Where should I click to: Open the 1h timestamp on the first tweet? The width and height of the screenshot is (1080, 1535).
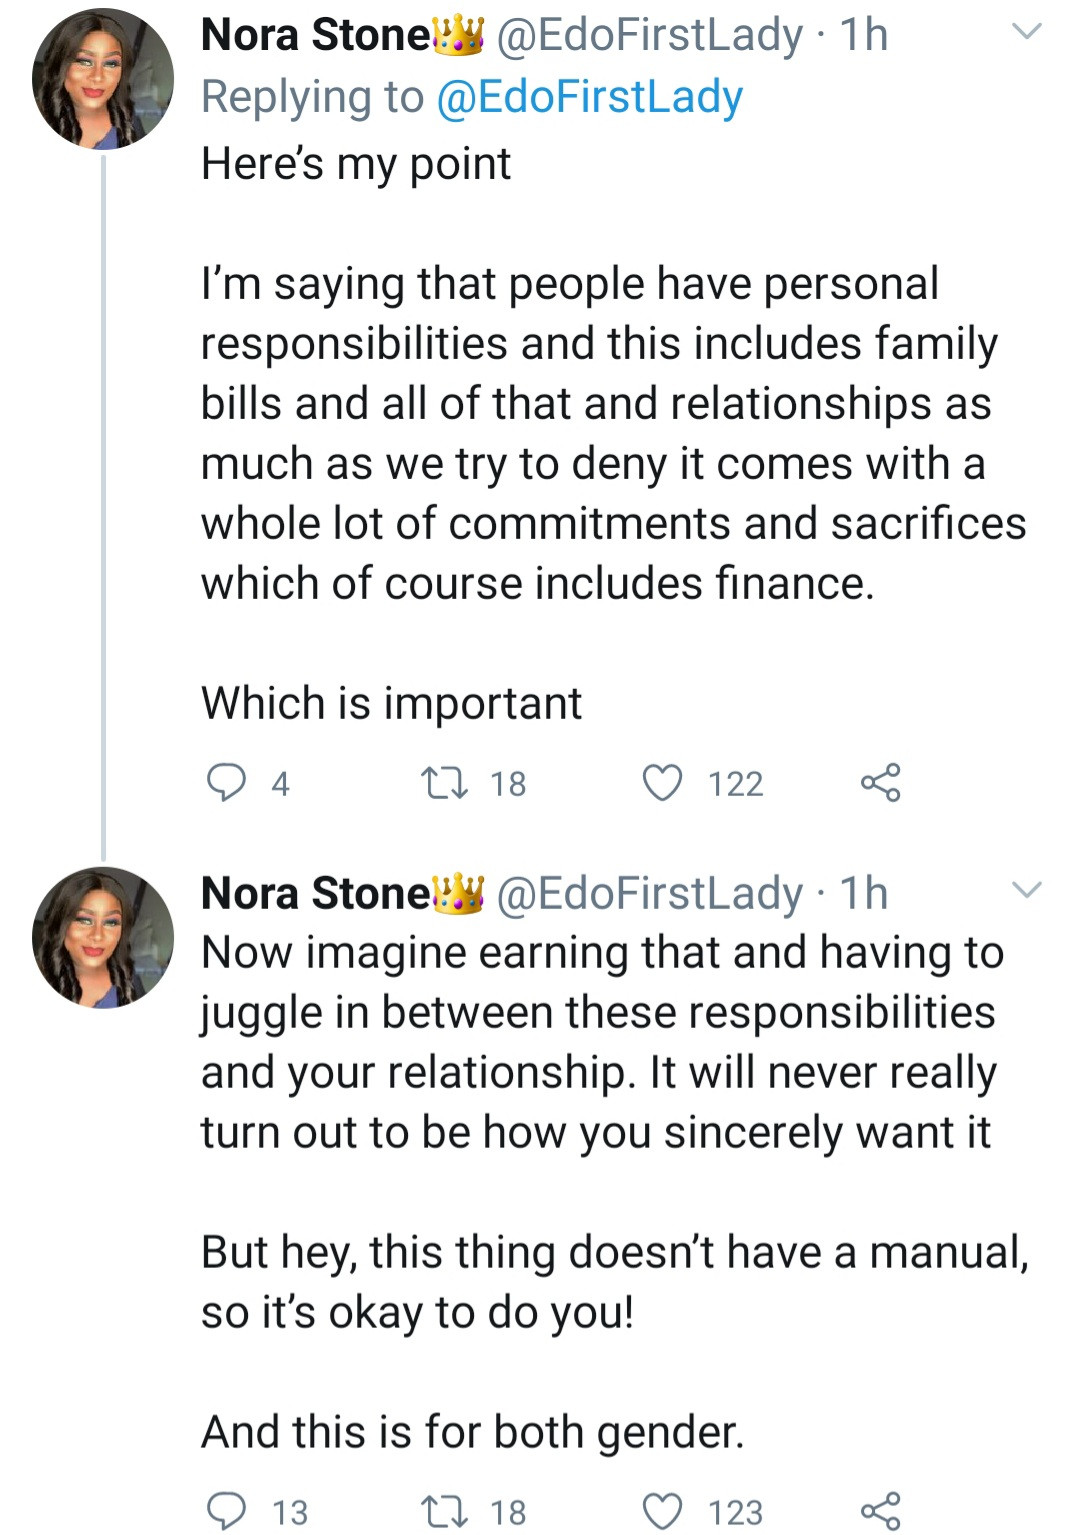[x=864, y=35]
